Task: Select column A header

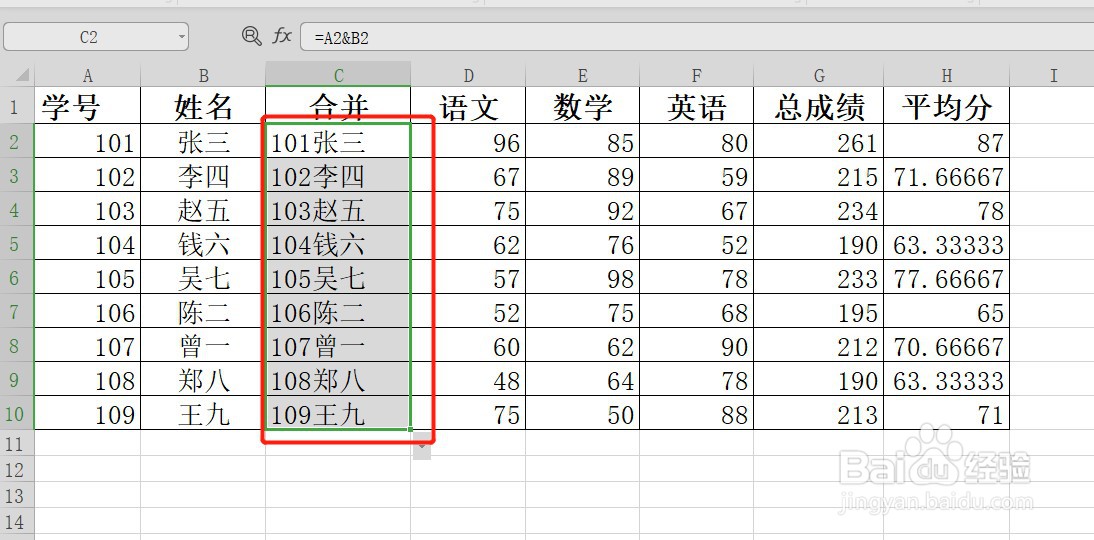Action: click(87, 75)
